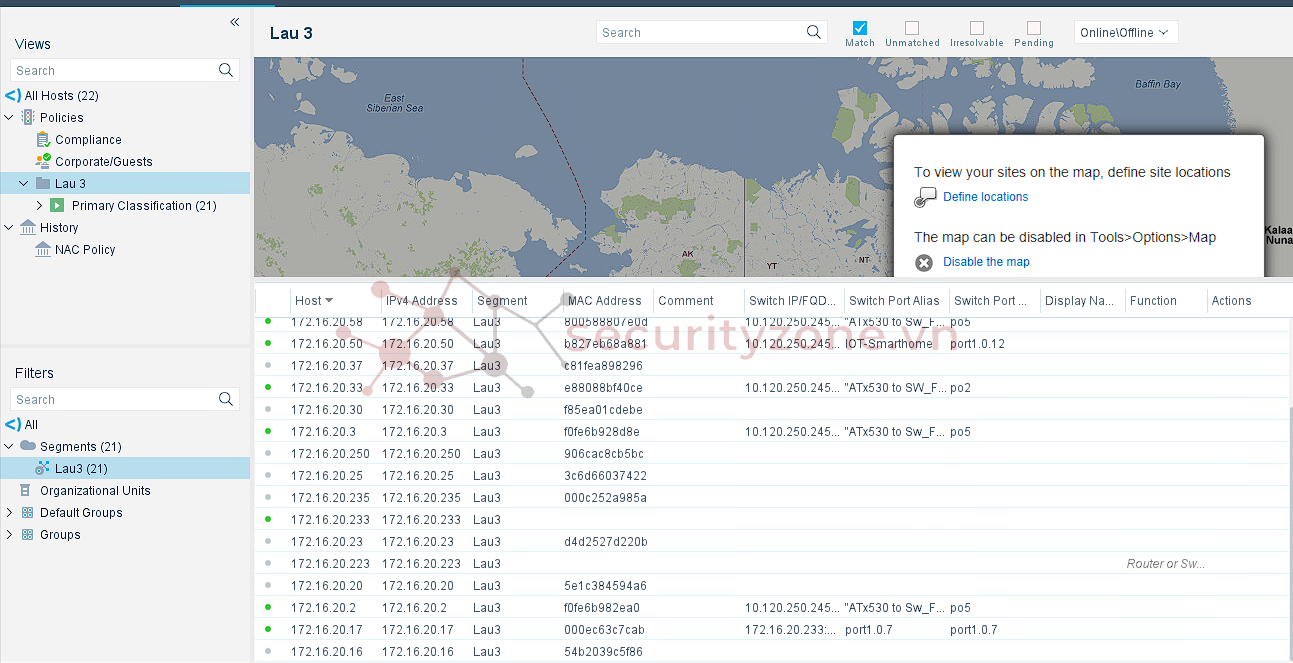Select the All filter icon
The height and width of the screenshot is (663, 1293).
tap(13, 425)
